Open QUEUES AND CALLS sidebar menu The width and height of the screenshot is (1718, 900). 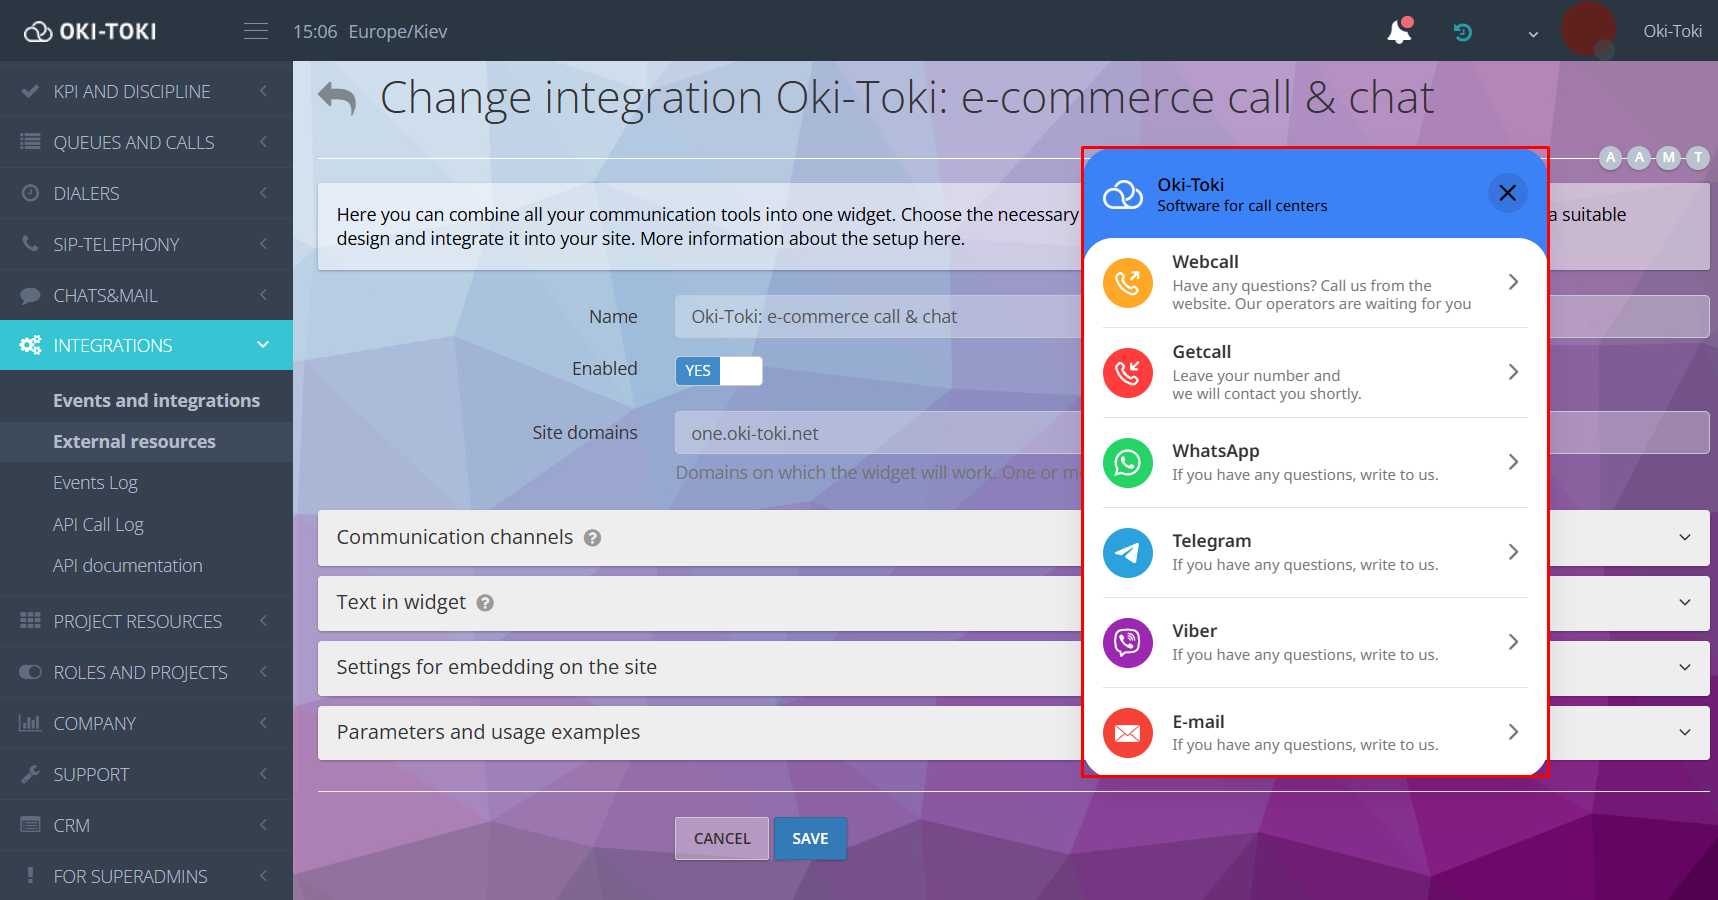pos(134,143)
